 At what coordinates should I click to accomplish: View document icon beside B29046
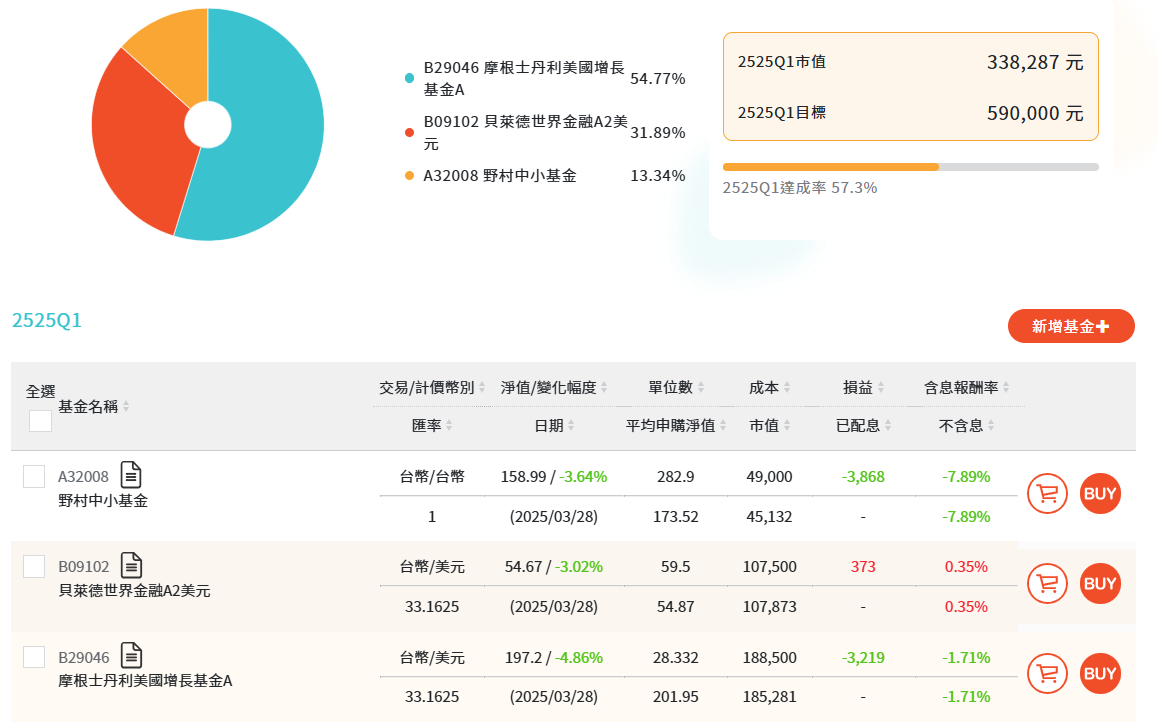(x=132, y=655)
